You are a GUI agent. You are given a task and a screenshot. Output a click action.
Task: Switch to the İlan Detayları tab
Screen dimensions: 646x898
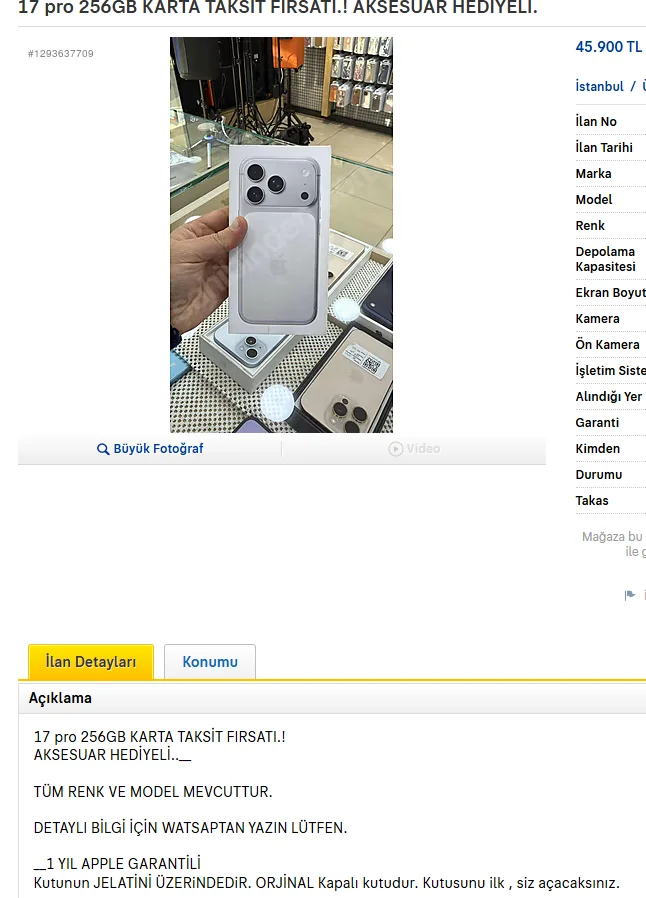click(x=91, y=662)
